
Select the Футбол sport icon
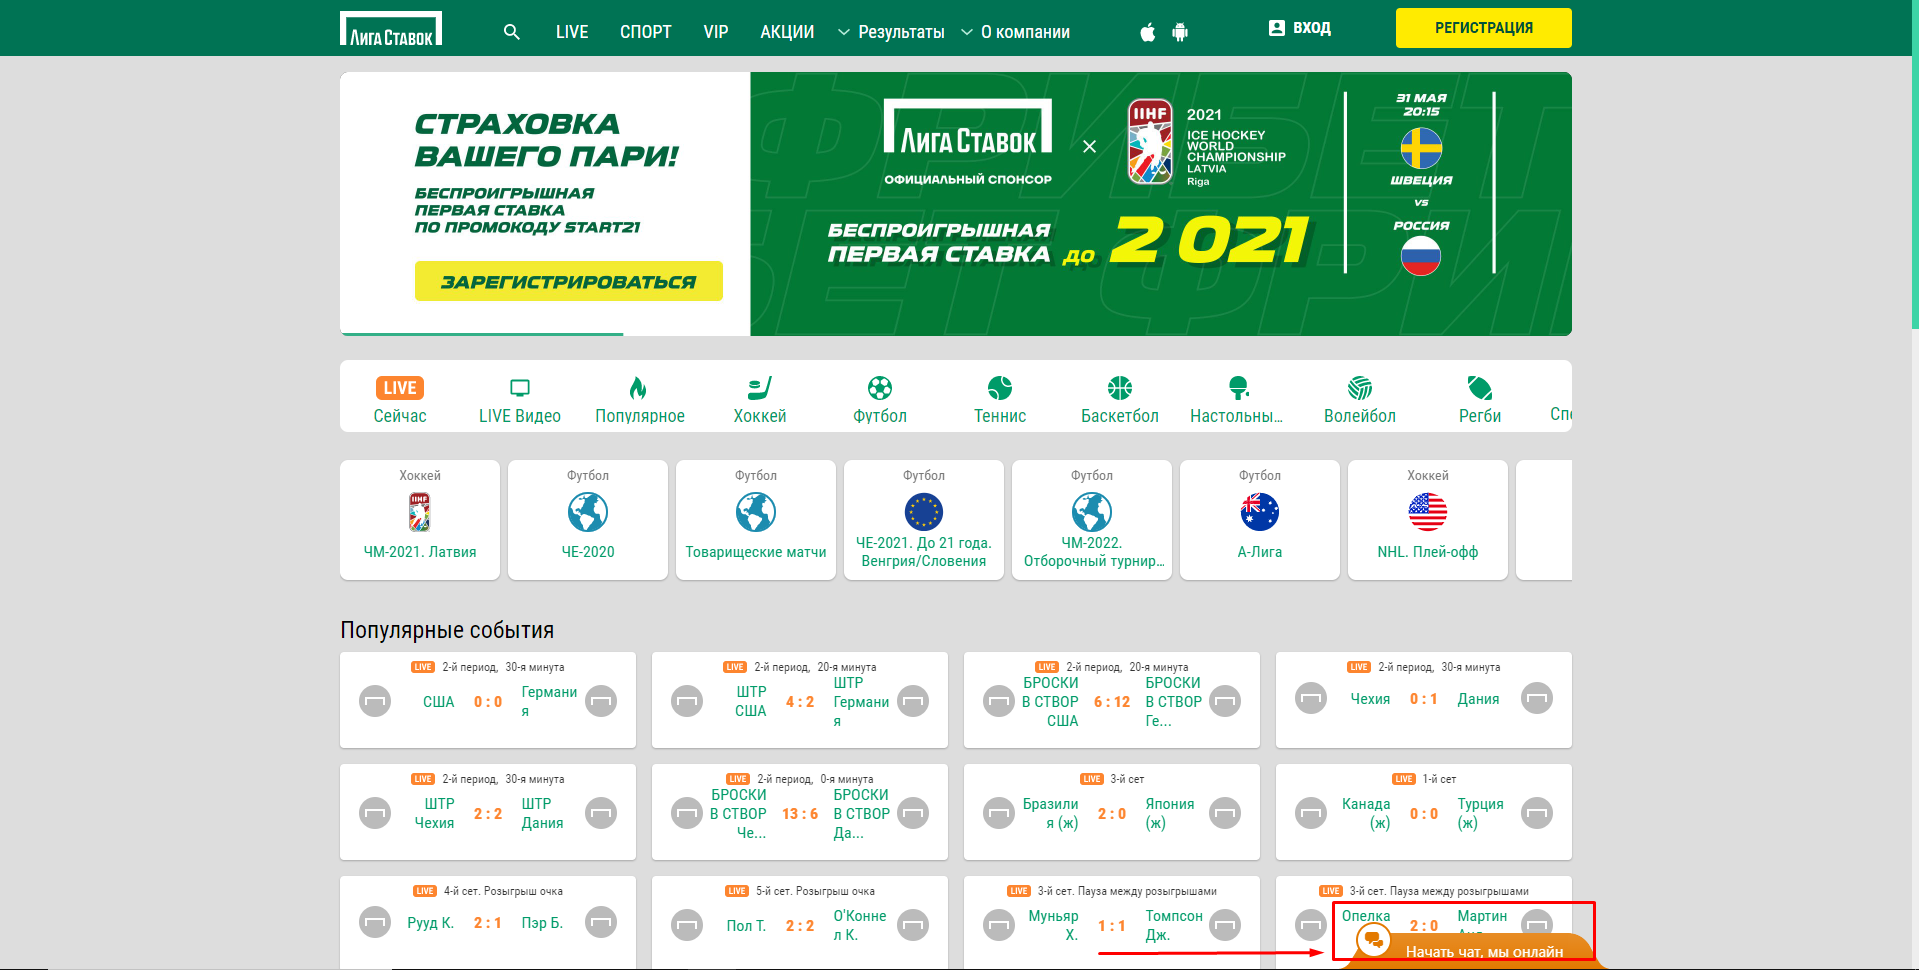pos(880,400)
